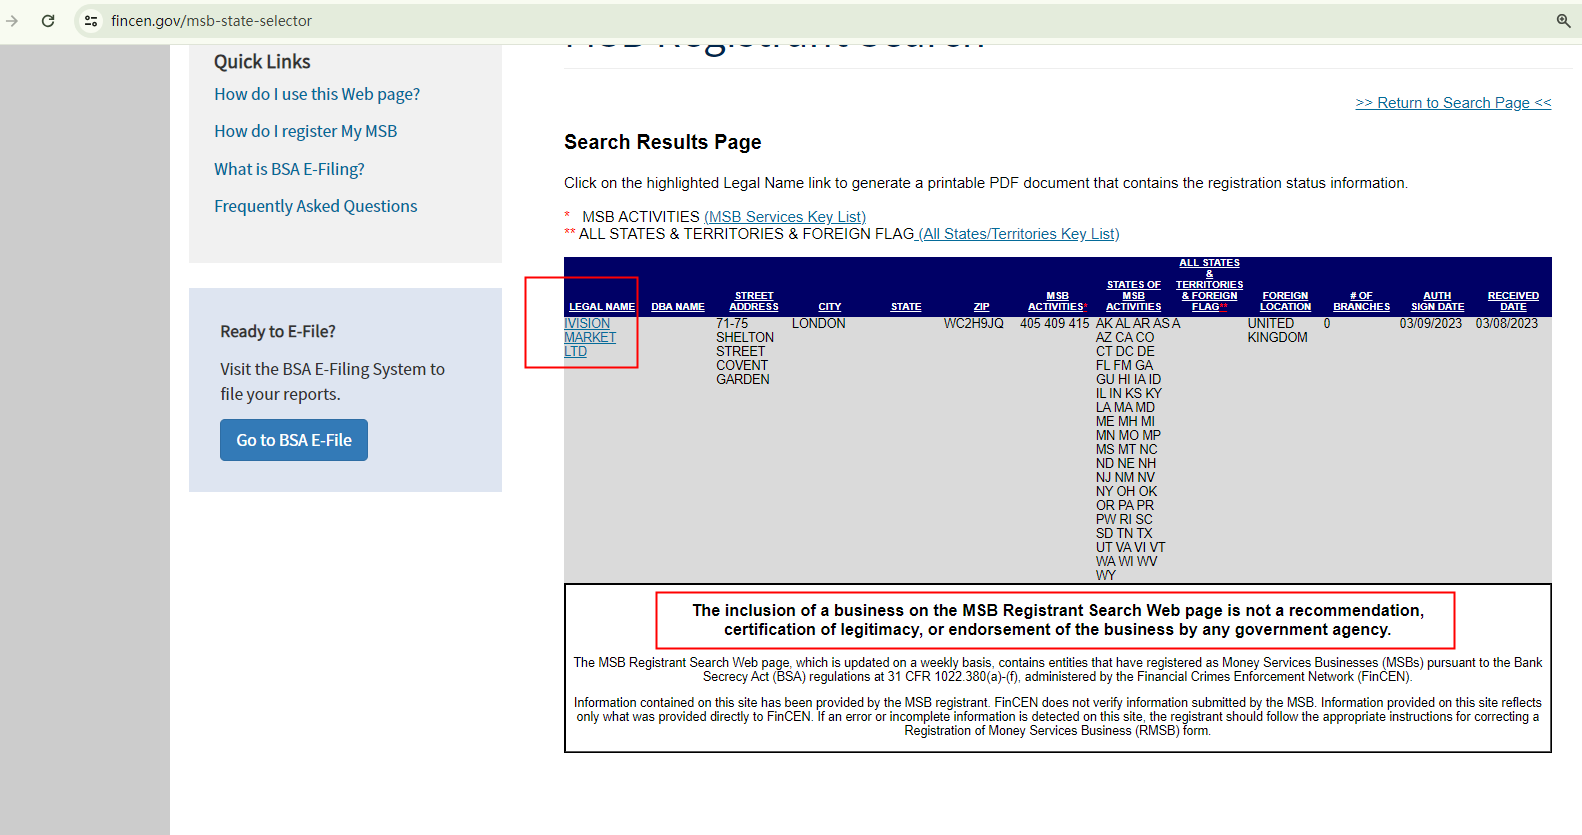Select the MSB activities codes '405 409 415'
Screen dimensions: 1582x835
(x=1054, y=324)
